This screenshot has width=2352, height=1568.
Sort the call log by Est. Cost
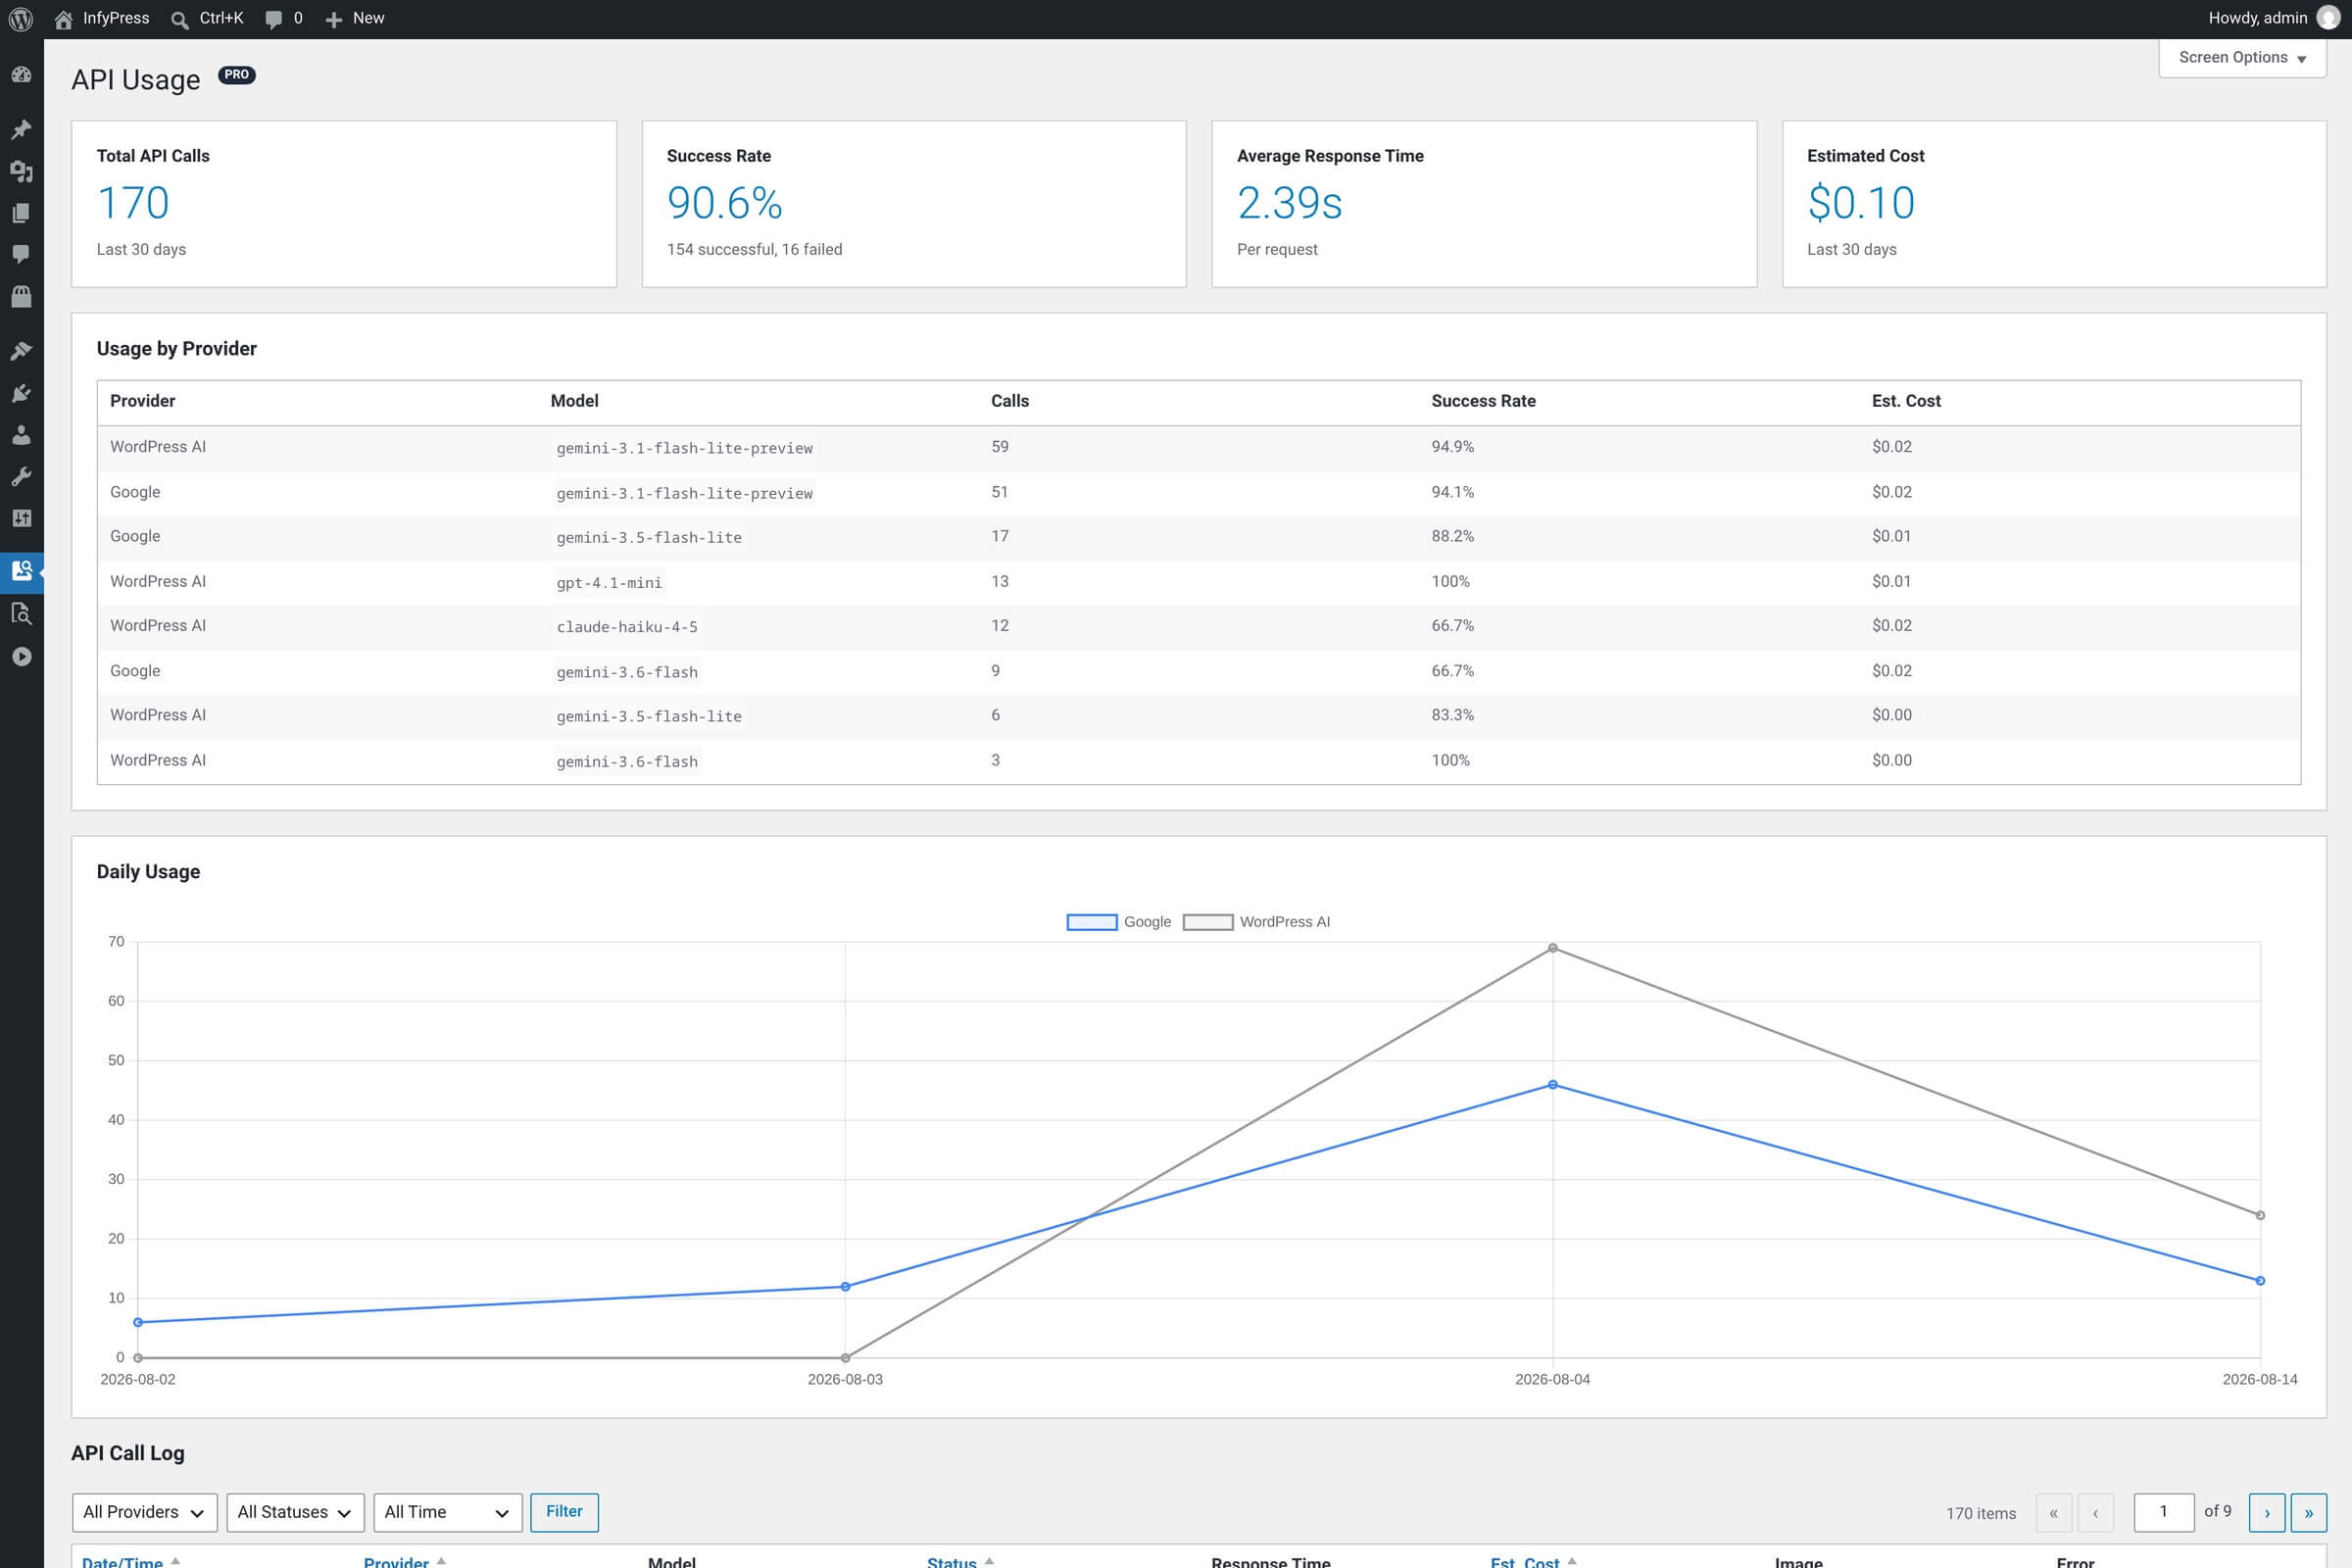tap(1533, 1561)
